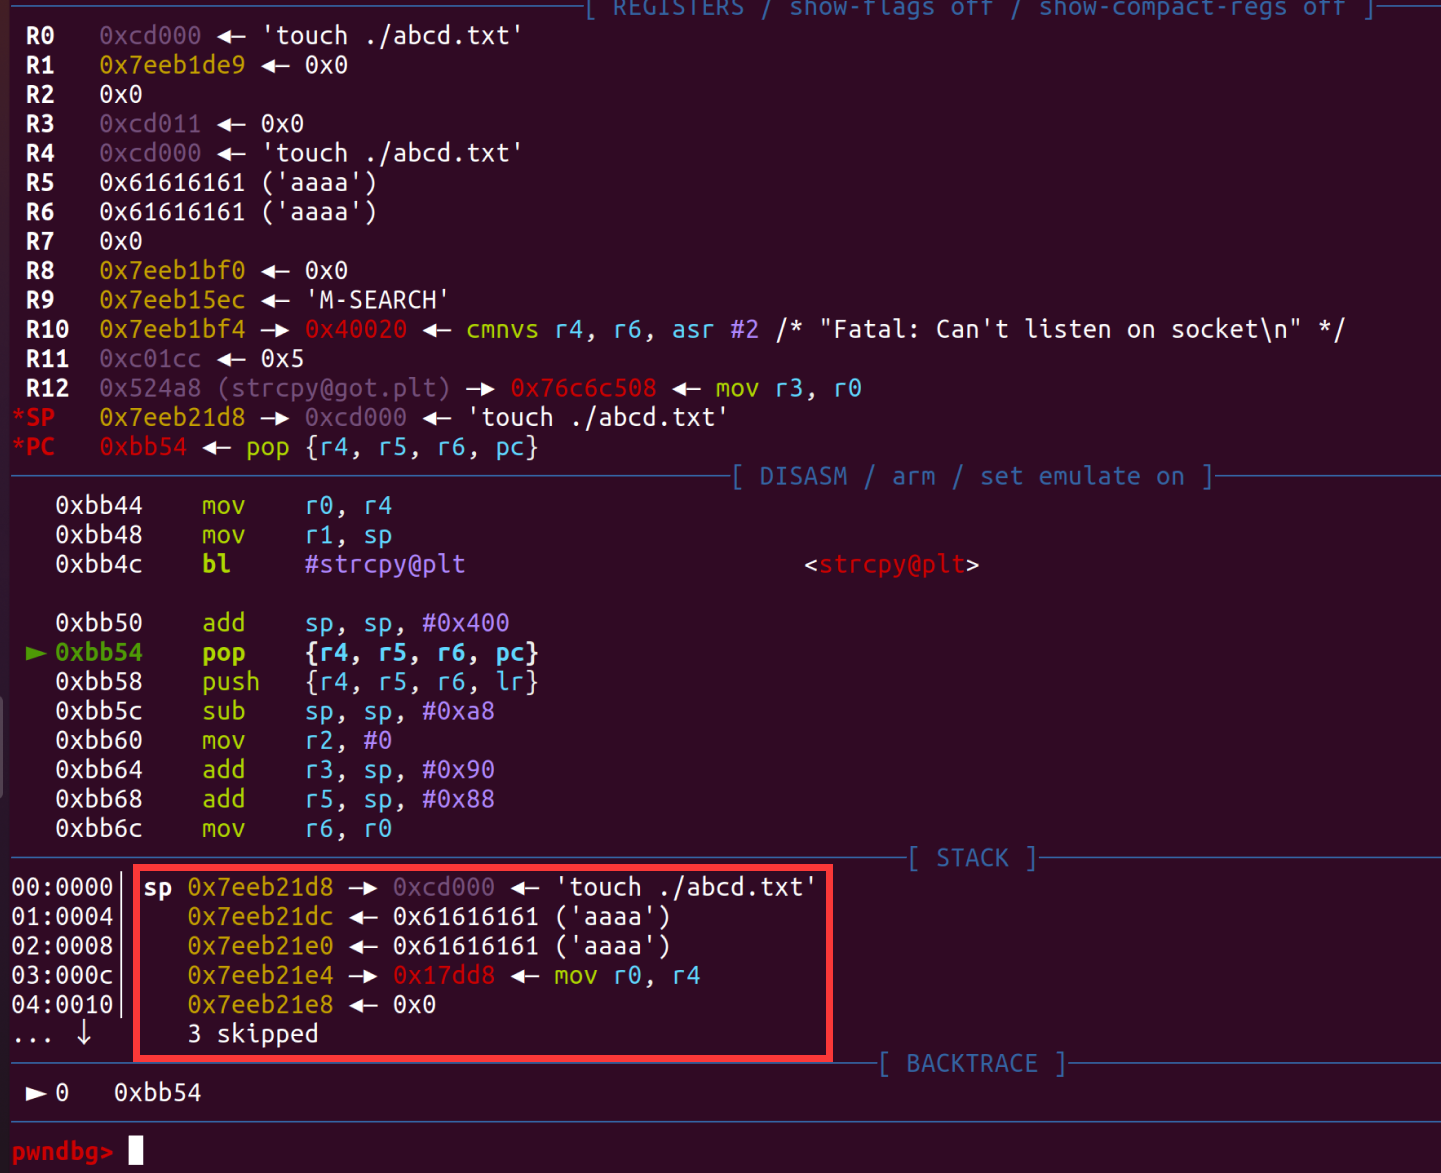Select R8 value 0x7eeb1bf0

[x=172, y=271]
